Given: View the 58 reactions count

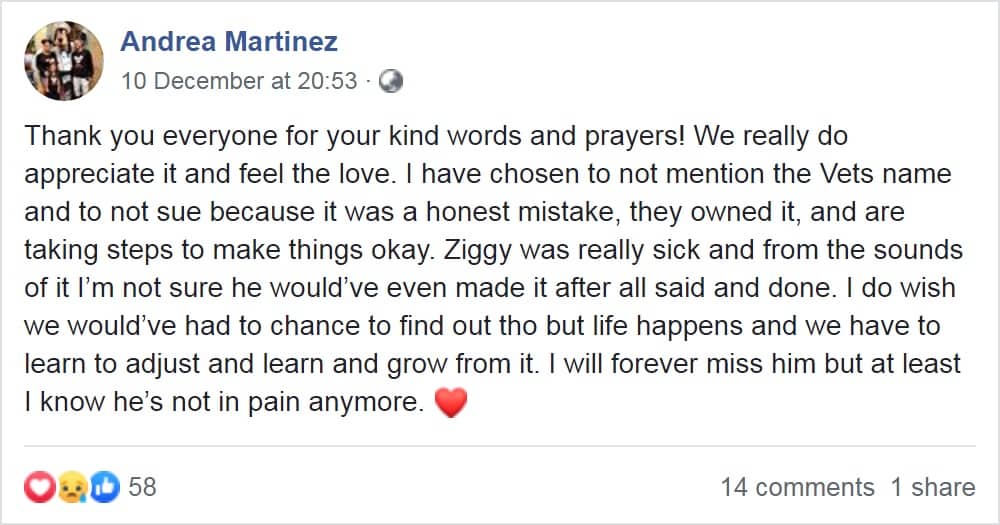Looking at the screenshot, I should pos(142,487).
